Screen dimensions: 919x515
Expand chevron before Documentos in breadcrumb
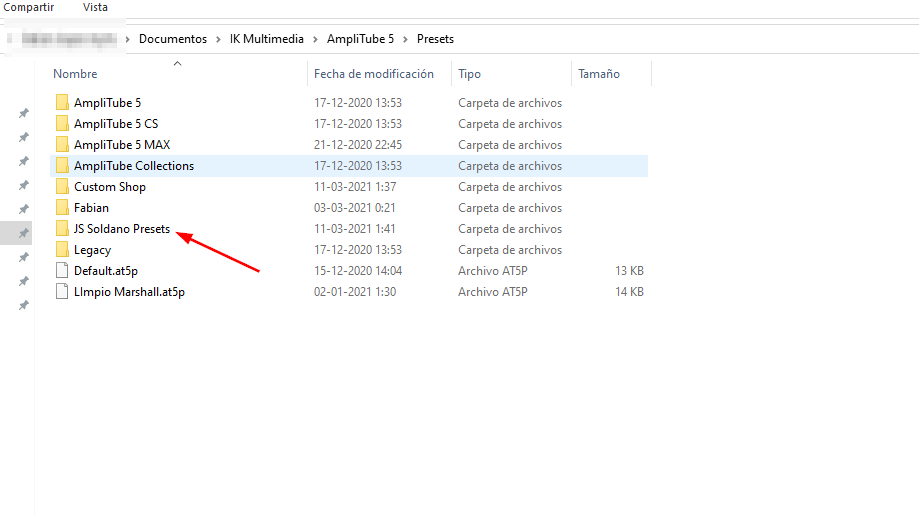click(x=128, y=39)
